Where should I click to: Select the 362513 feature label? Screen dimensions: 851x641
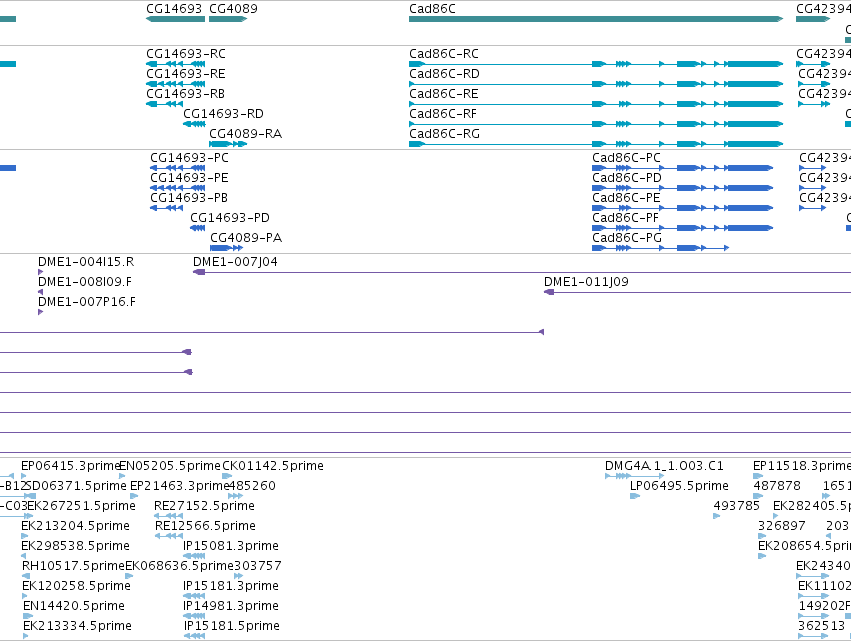click(x=822, y=627)
